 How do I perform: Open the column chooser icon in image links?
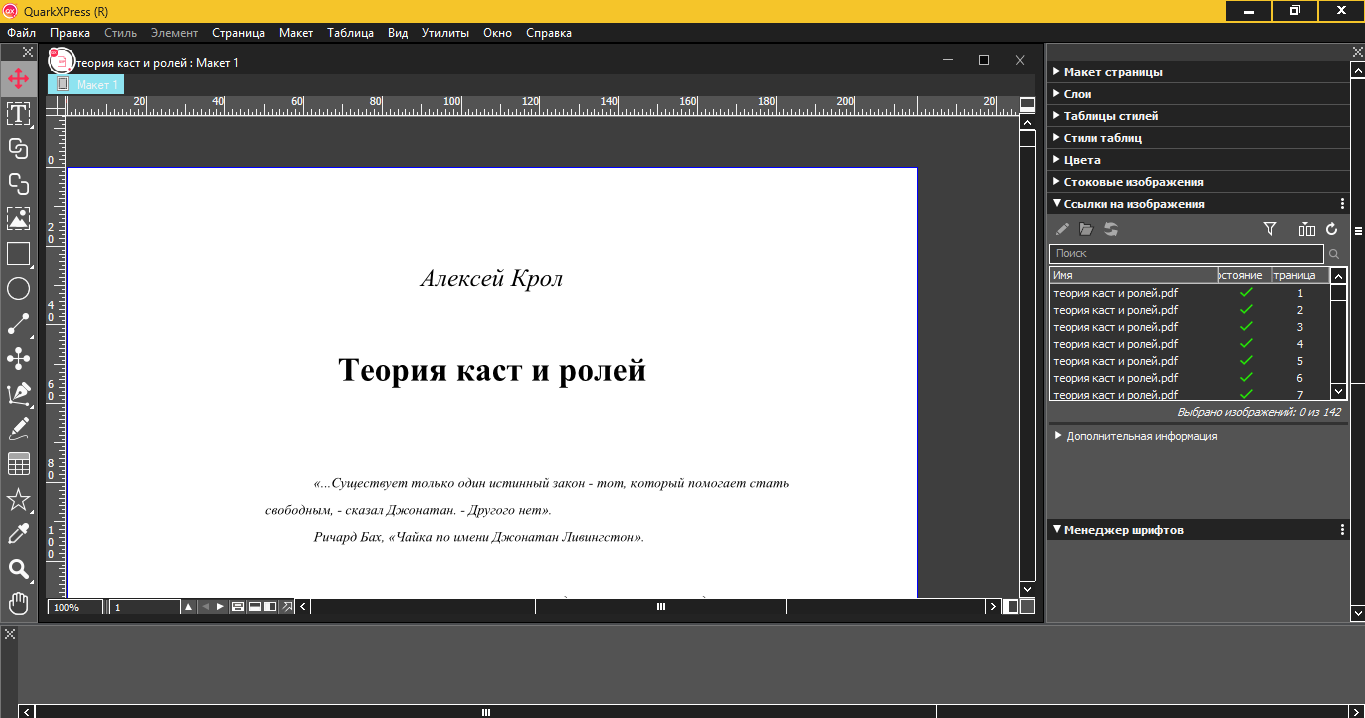click(1306, 229)
